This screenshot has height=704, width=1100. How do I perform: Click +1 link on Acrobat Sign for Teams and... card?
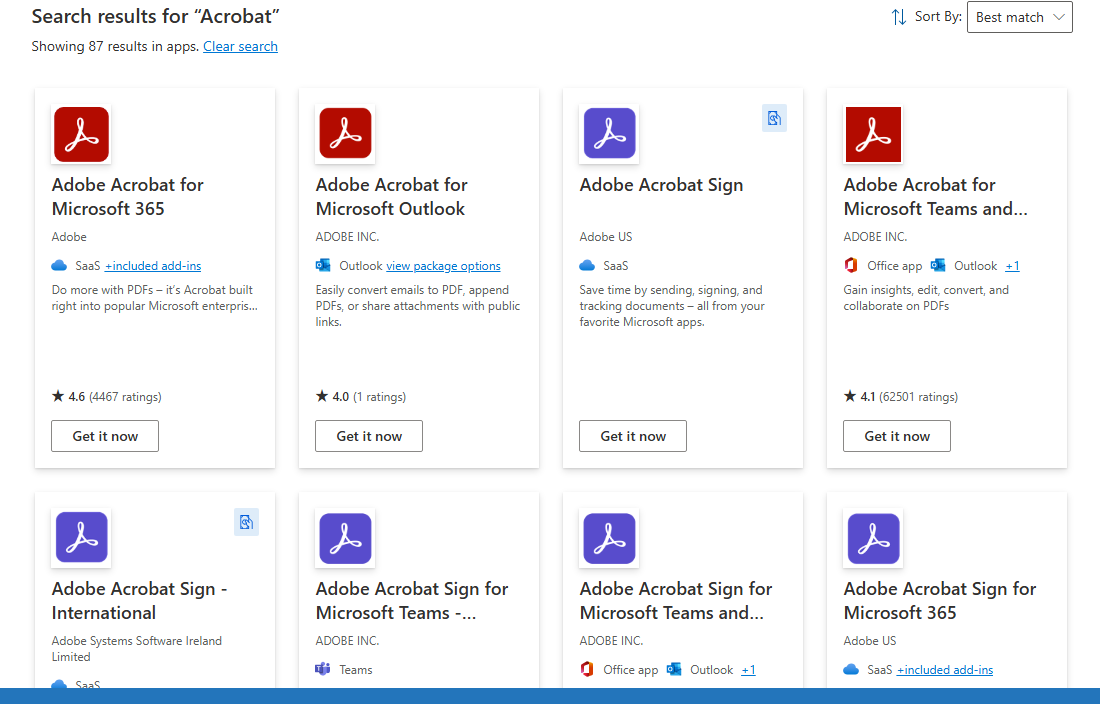tap(749, 670)
